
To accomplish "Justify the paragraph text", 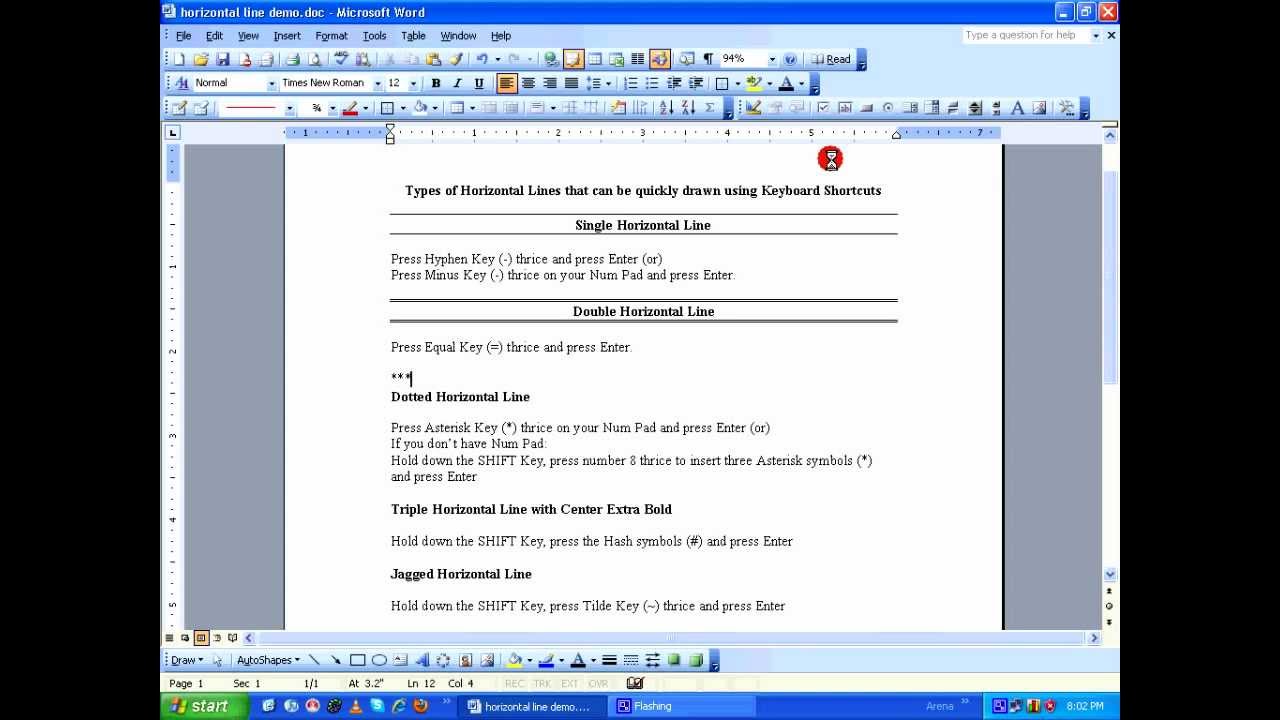I will tap(571, 83).
